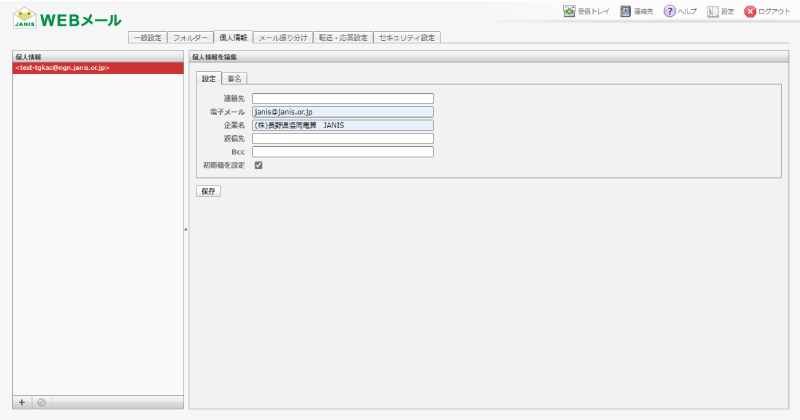The image size is (800, 420).
Task: Select the 個人情報 tab
Action: (x=233, y=37)
